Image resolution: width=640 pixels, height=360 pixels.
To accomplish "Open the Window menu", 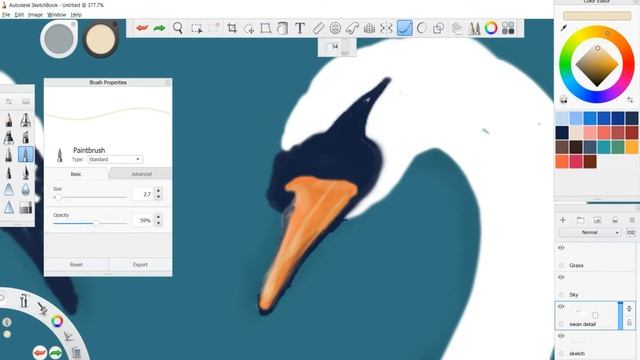I will [x=56, y=15].
